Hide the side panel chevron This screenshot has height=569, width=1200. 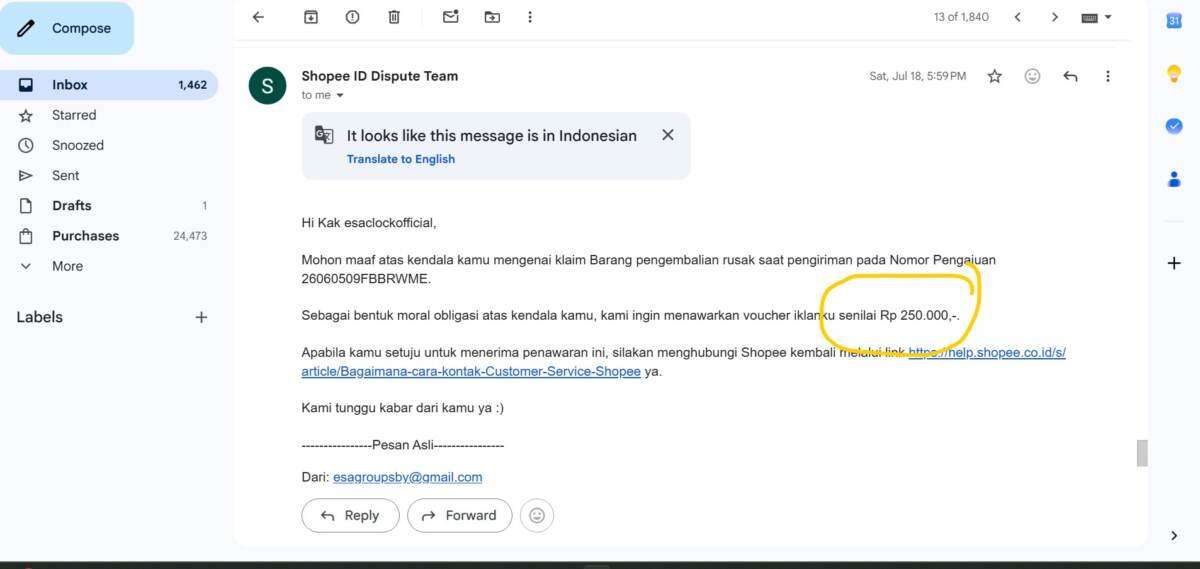coord(1174,535)
